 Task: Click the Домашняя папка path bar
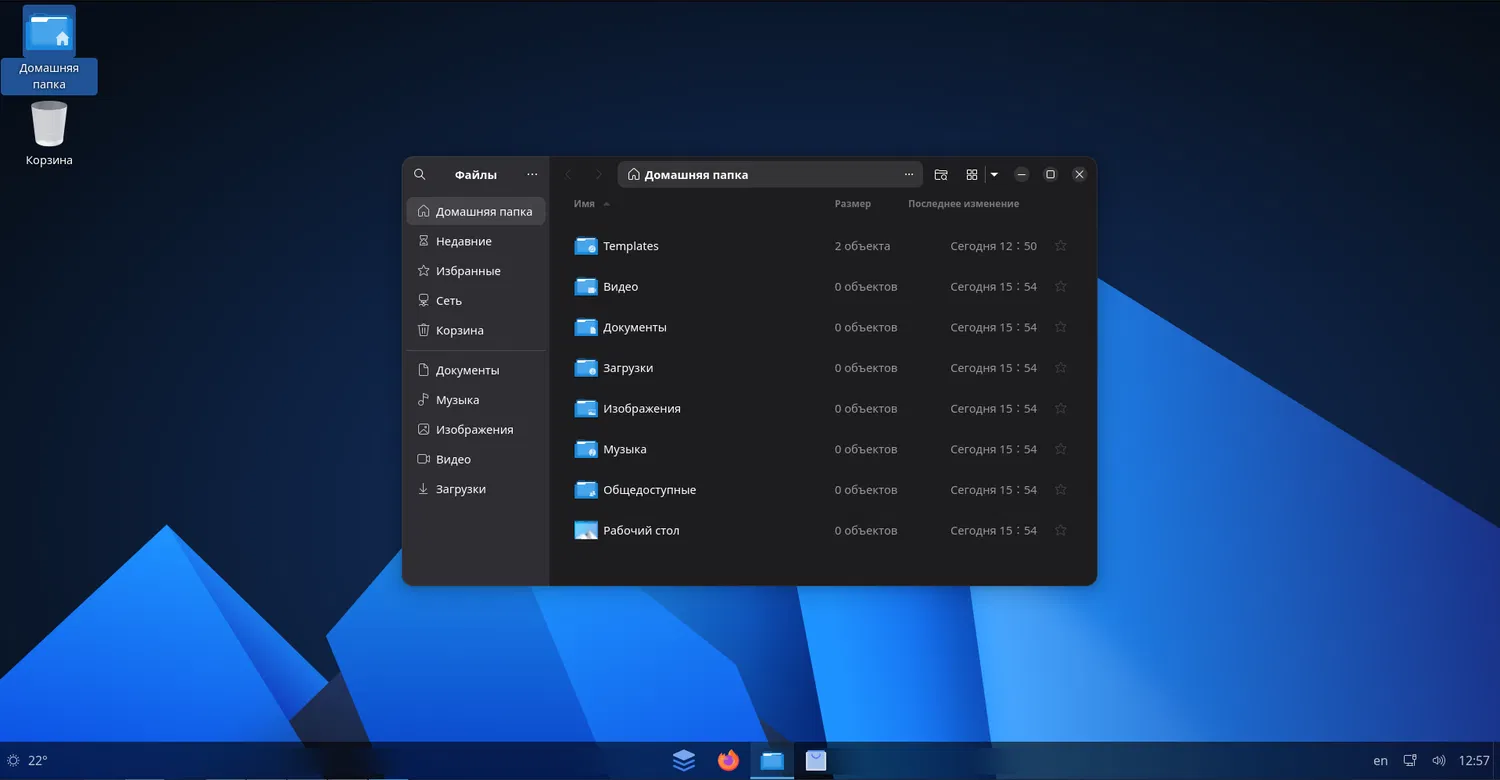[x=696, y=174]
